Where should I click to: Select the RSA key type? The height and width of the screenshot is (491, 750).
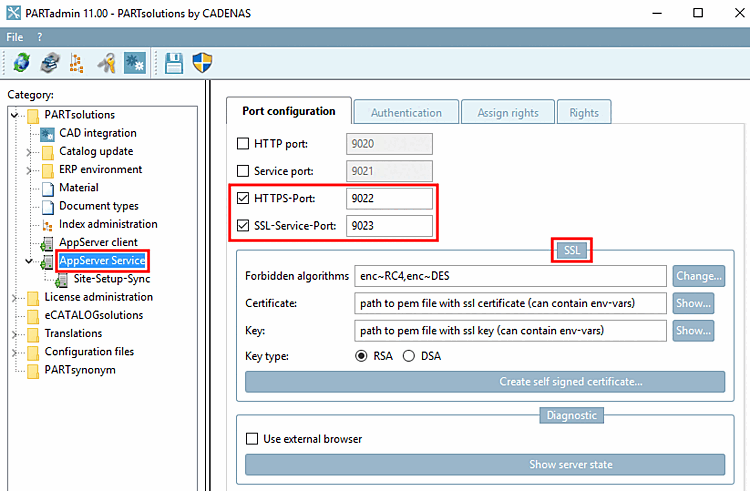pos(361,356)
